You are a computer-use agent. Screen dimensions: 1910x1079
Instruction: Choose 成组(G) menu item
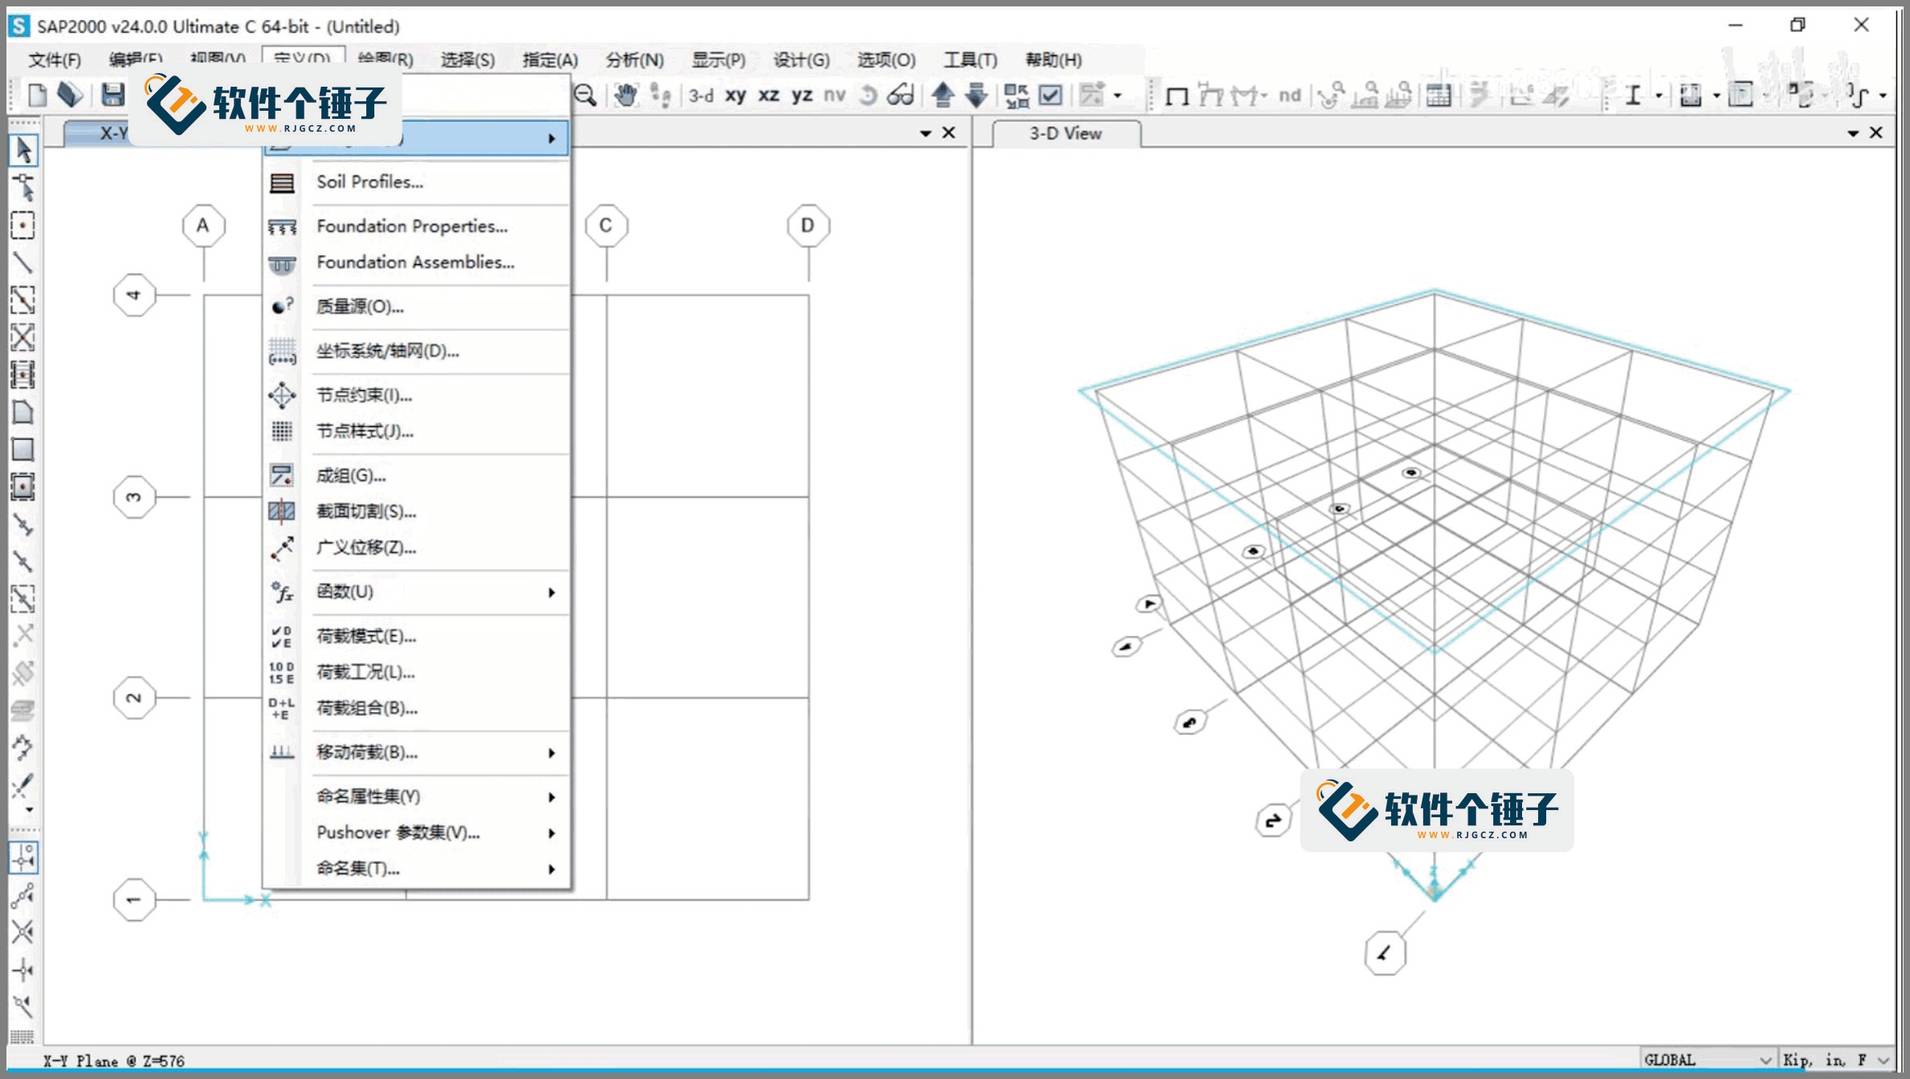tap(417, 476)
